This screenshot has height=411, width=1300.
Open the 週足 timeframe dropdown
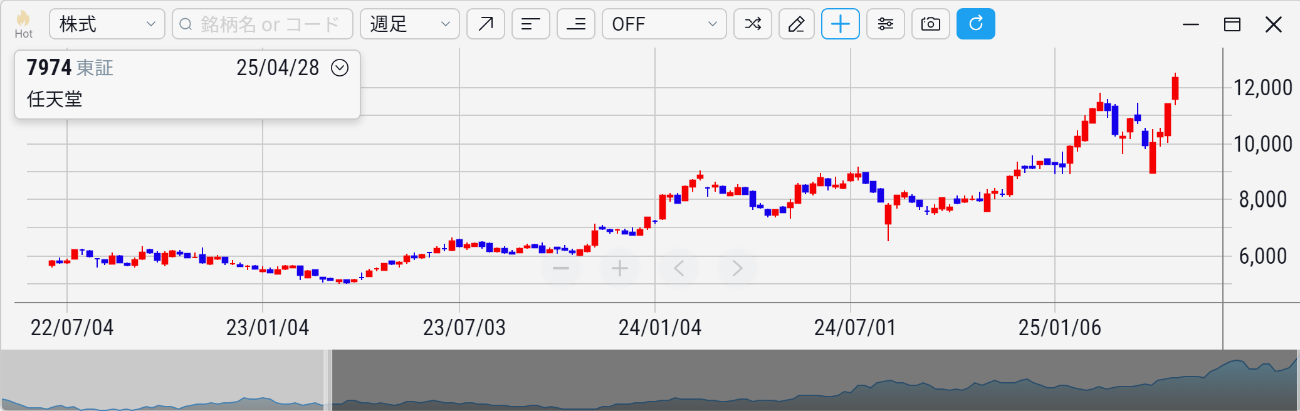(409, 24)
